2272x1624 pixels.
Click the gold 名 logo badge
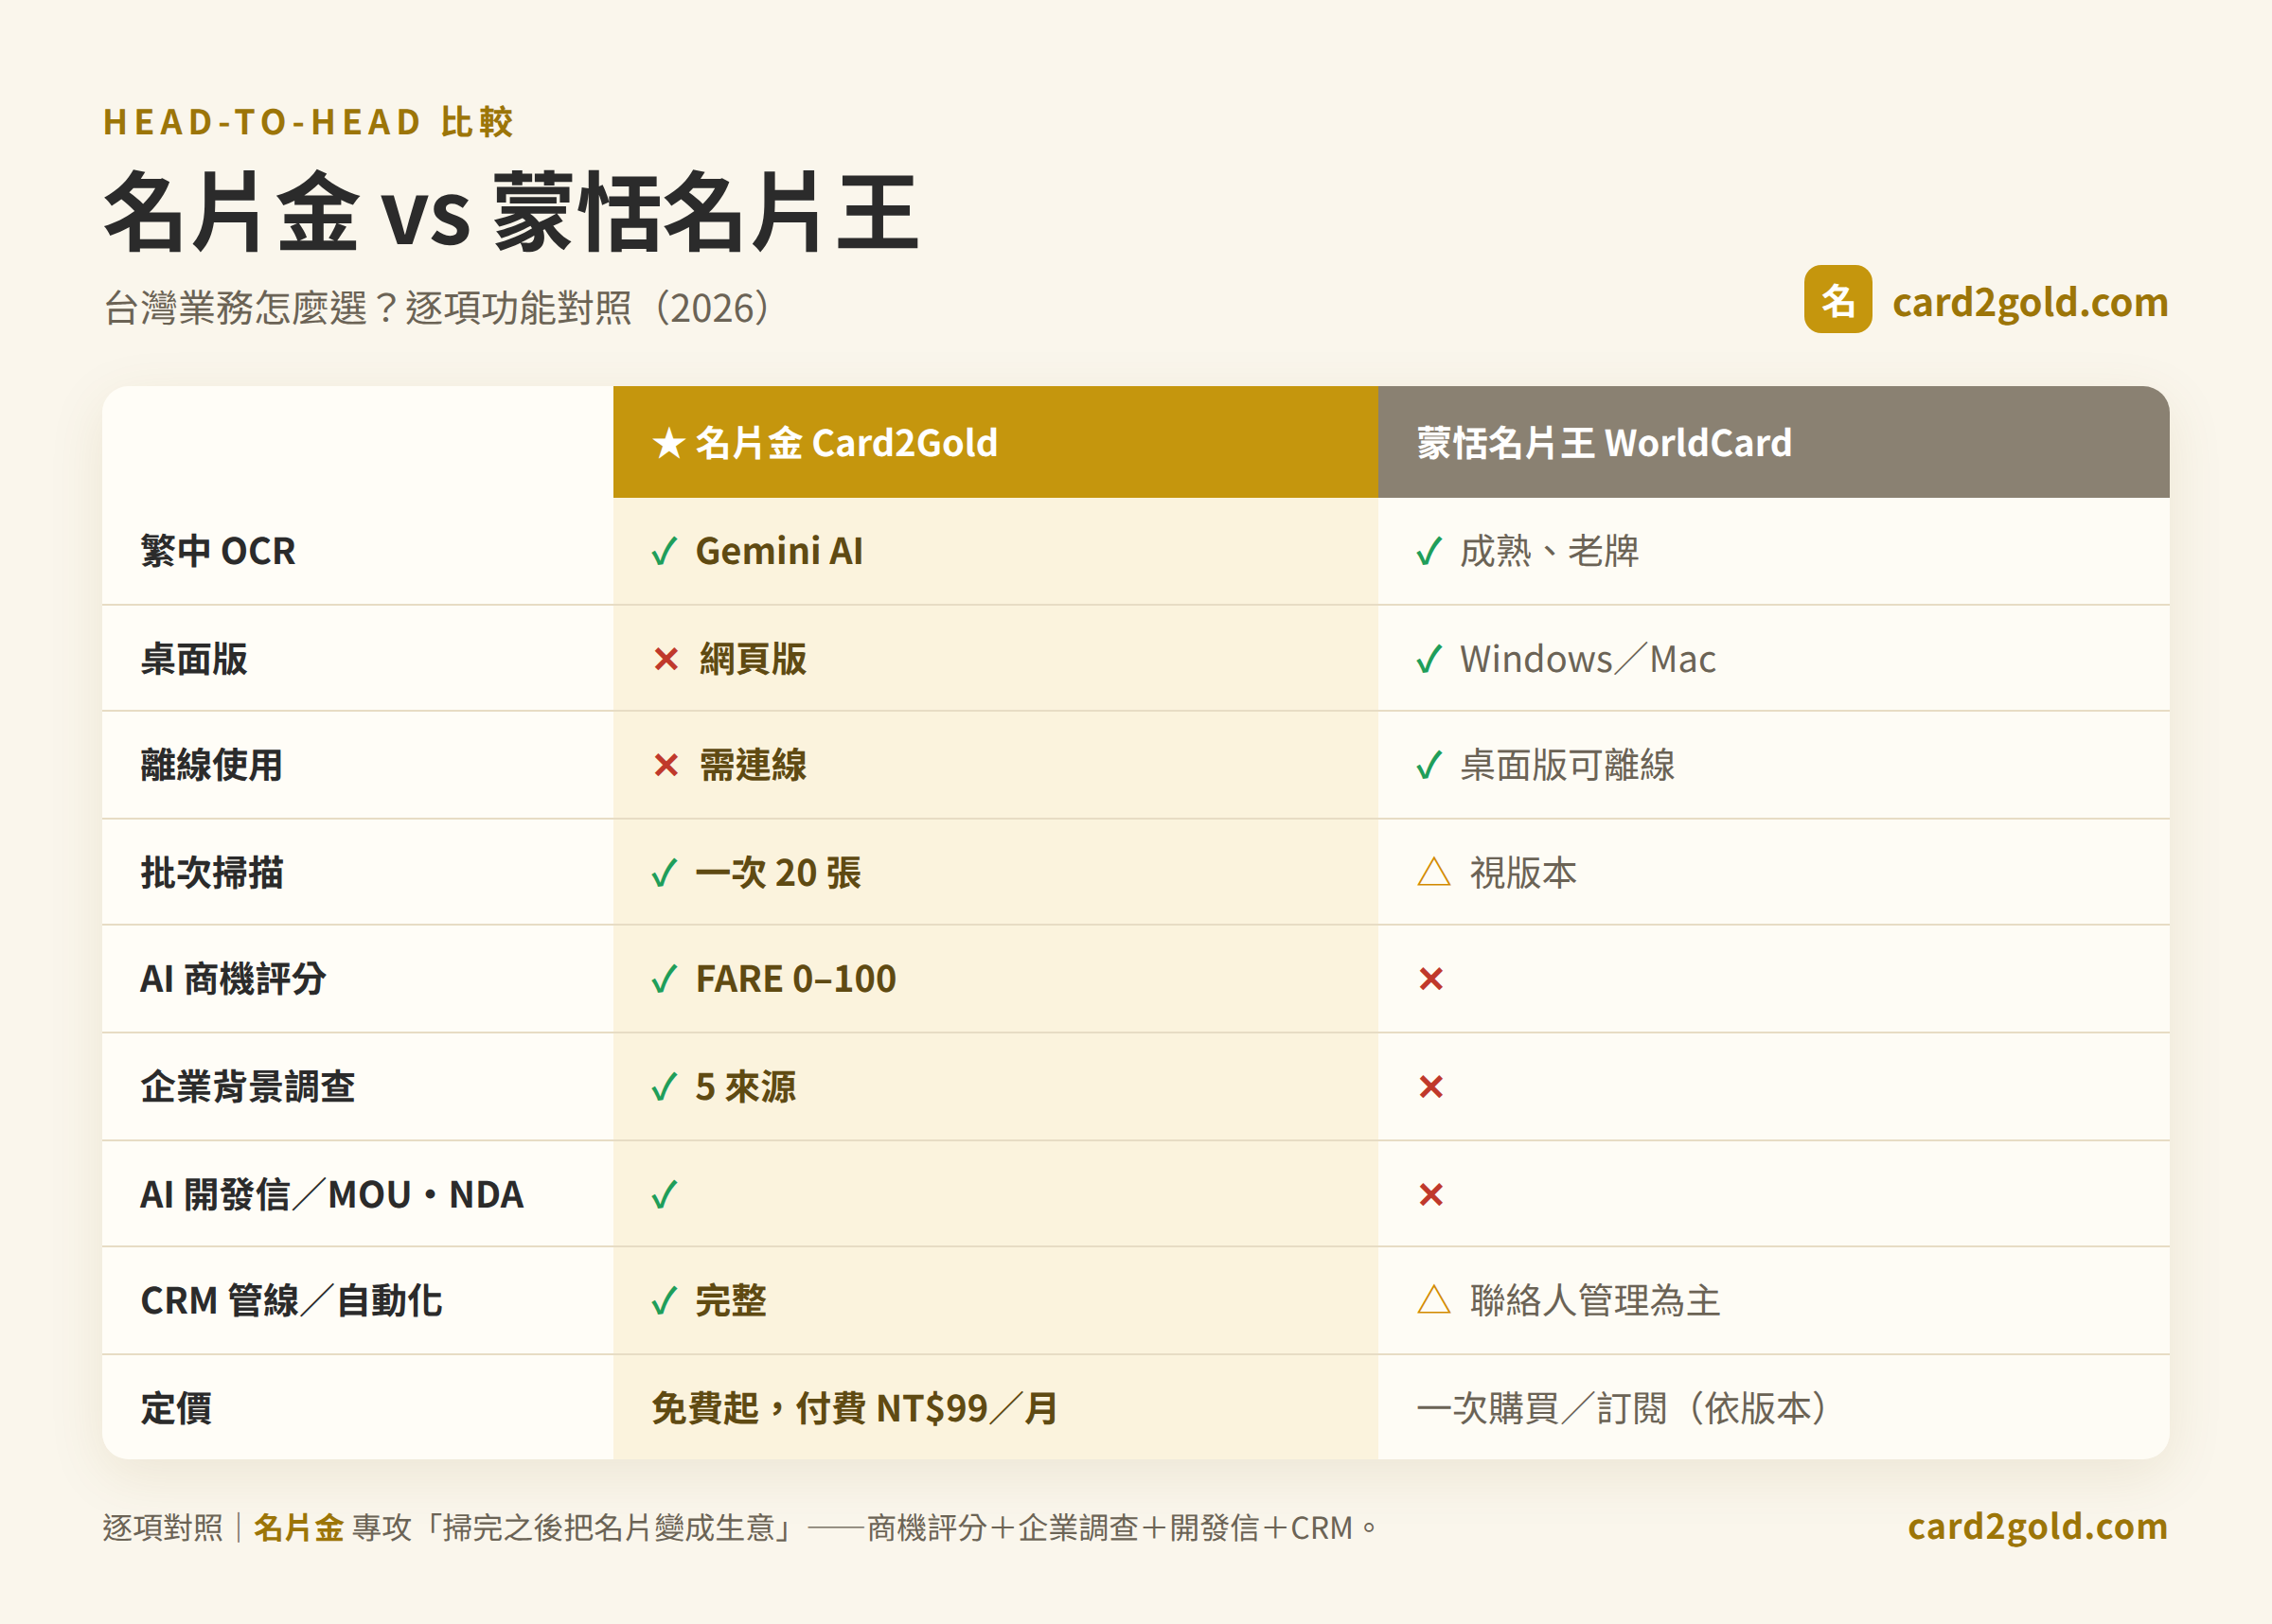(x=1837, y=299)
